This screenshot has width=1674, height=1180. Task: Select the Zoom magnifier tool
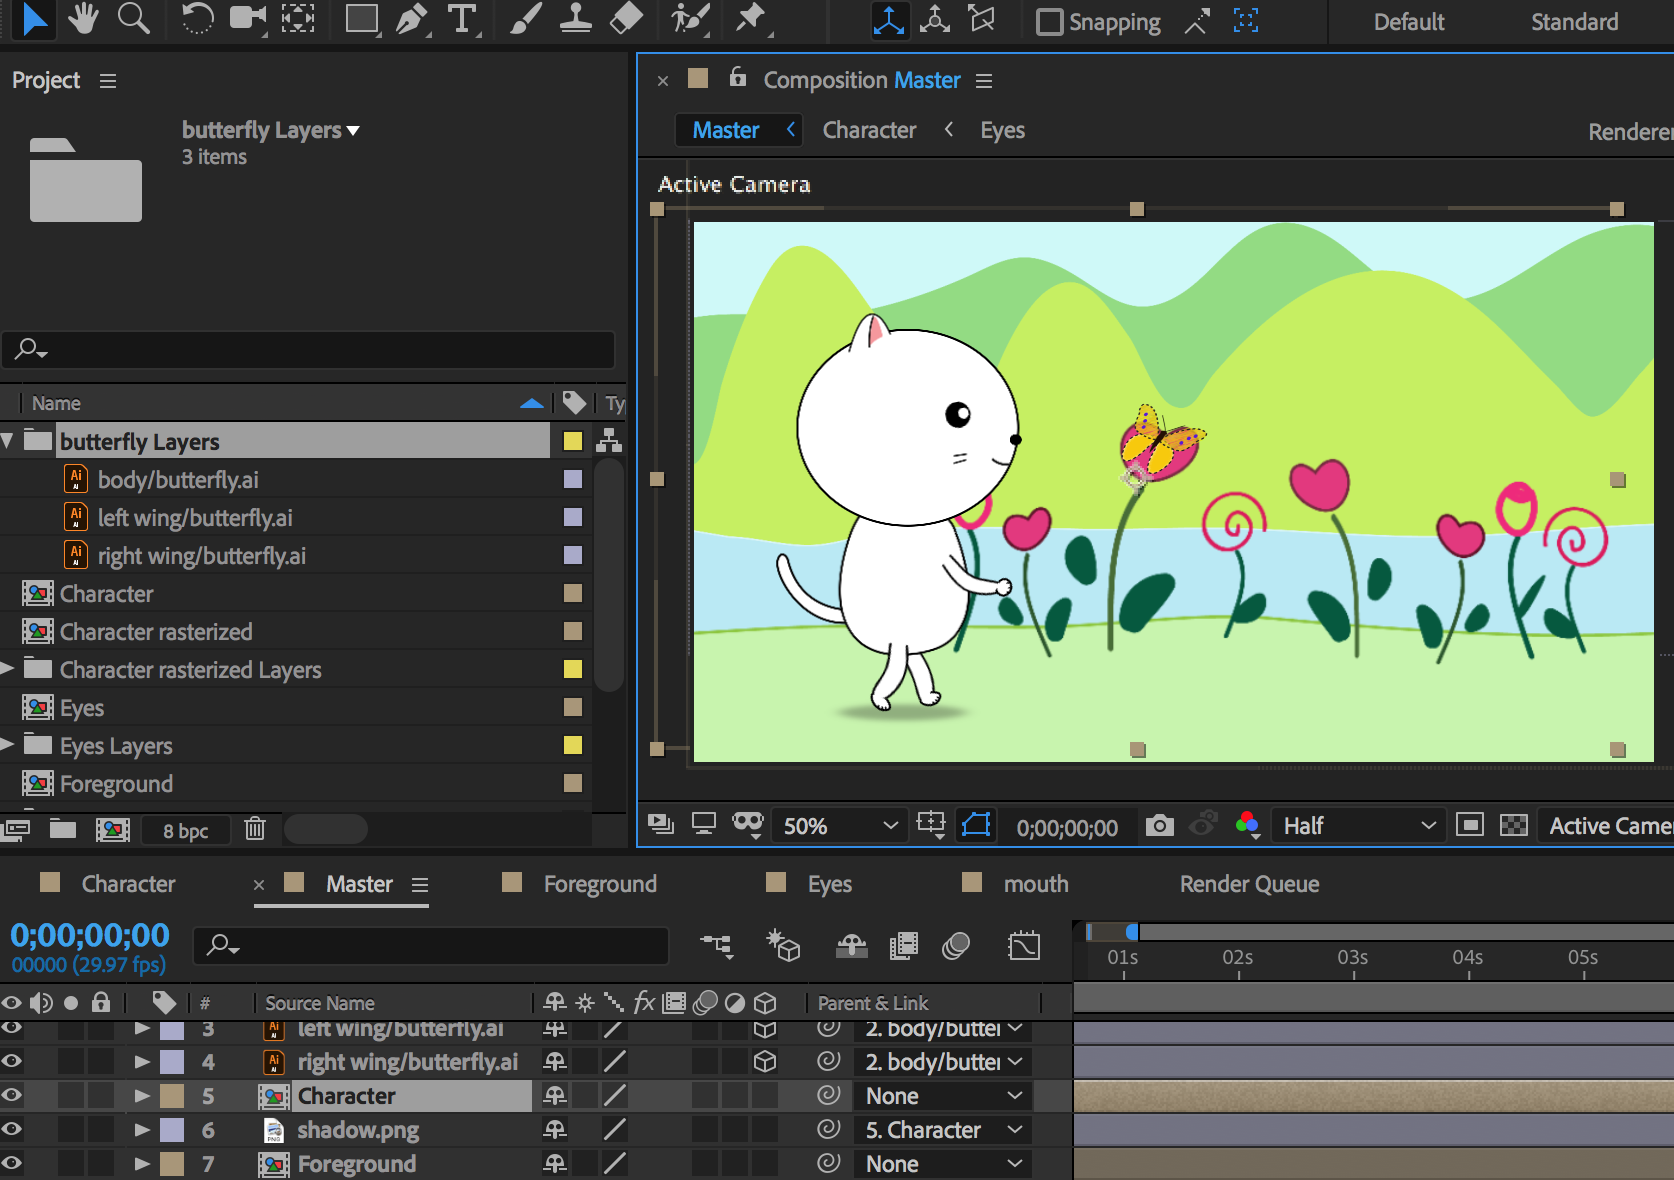133,18
